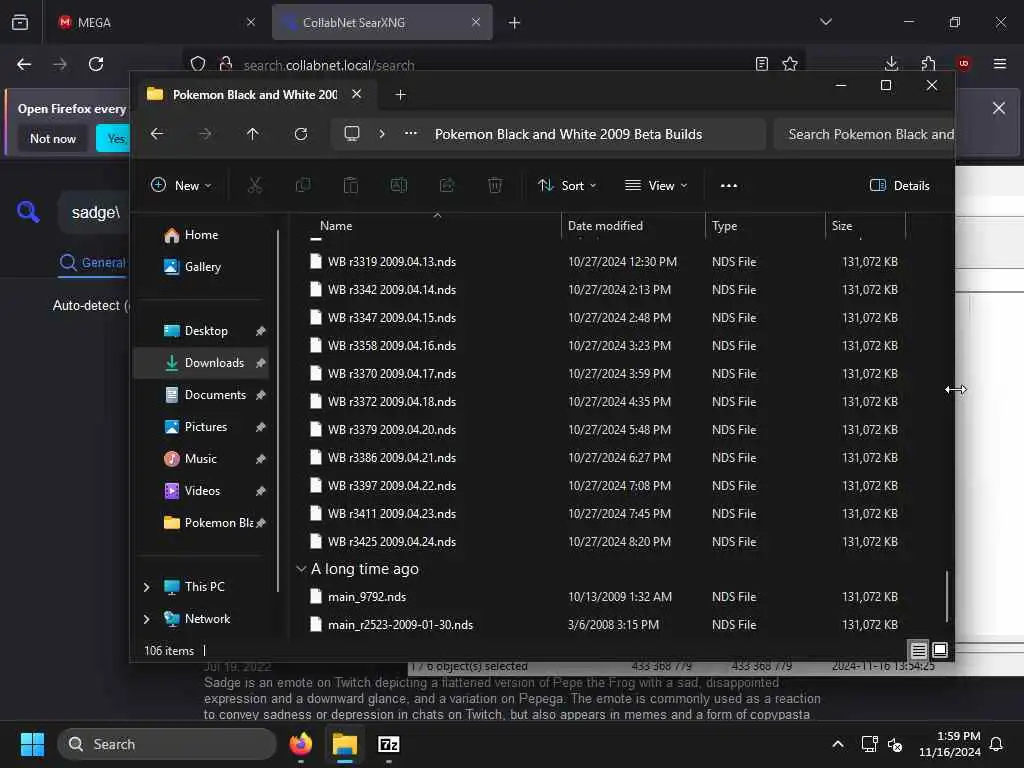
Task: Open Home in navigation pane
Action: click(x=200, y=234)
